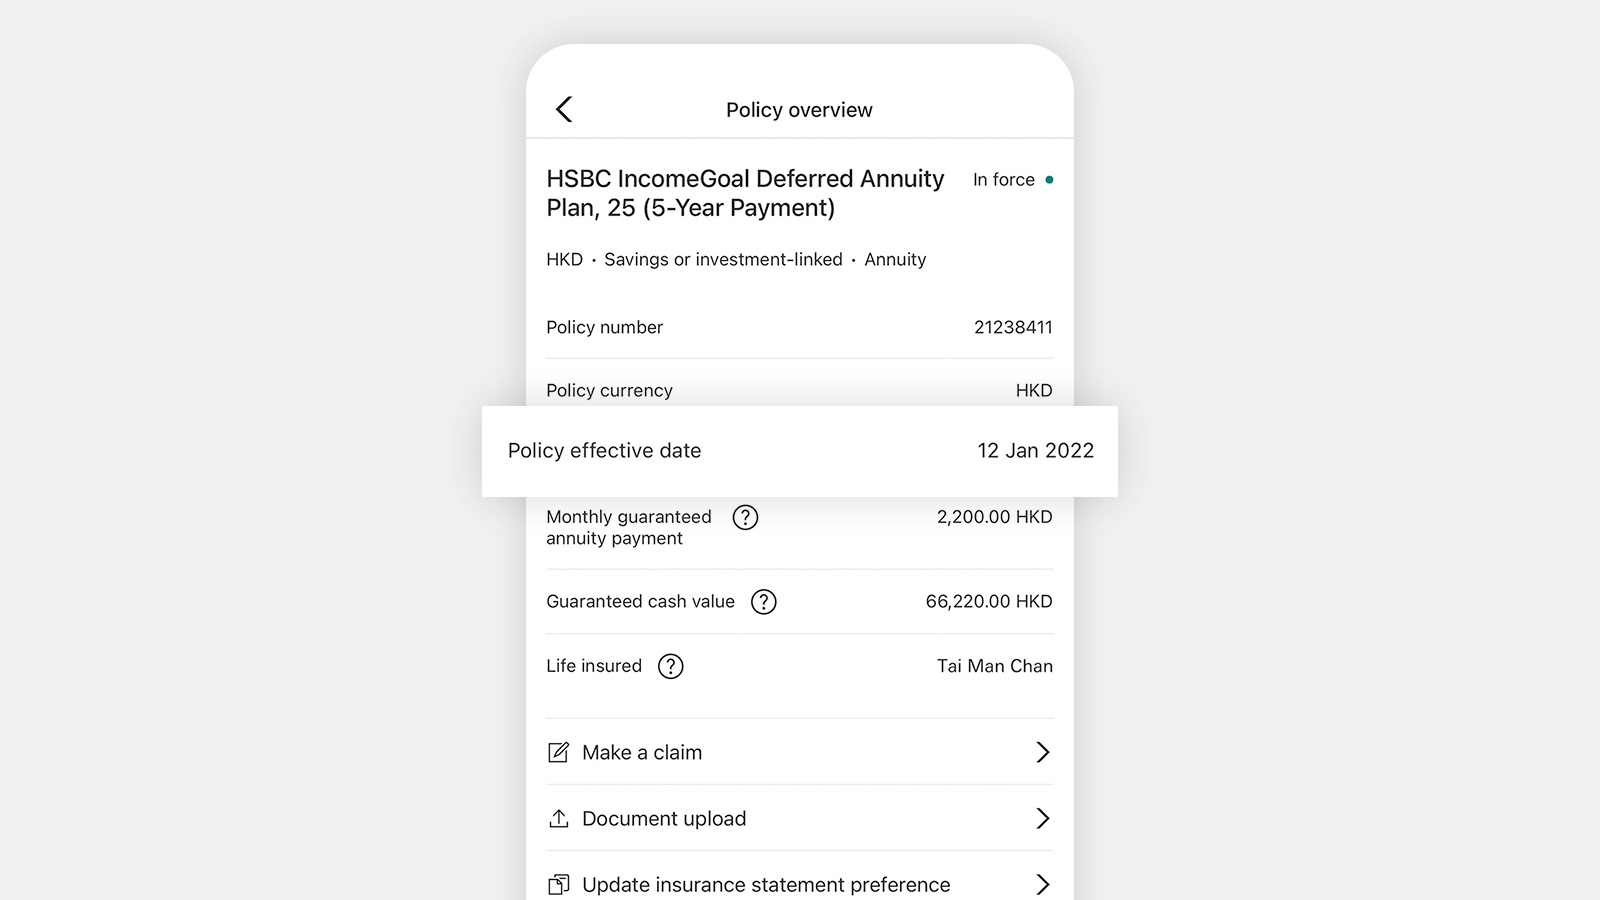Image resolution: width=1600 pixels, height=900 pixels.
Task: Click the Policy effective date label
Action: coord(604,451)
